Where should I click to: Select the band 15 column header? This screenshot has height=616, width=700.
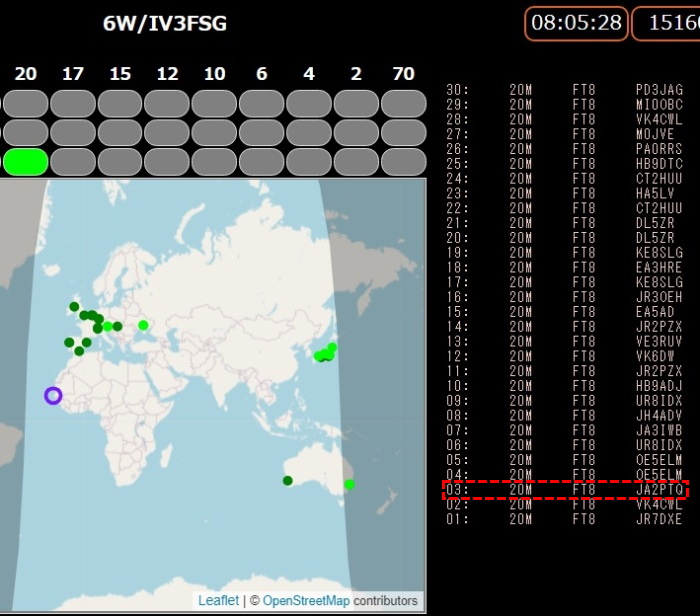[x=120, y=74]
